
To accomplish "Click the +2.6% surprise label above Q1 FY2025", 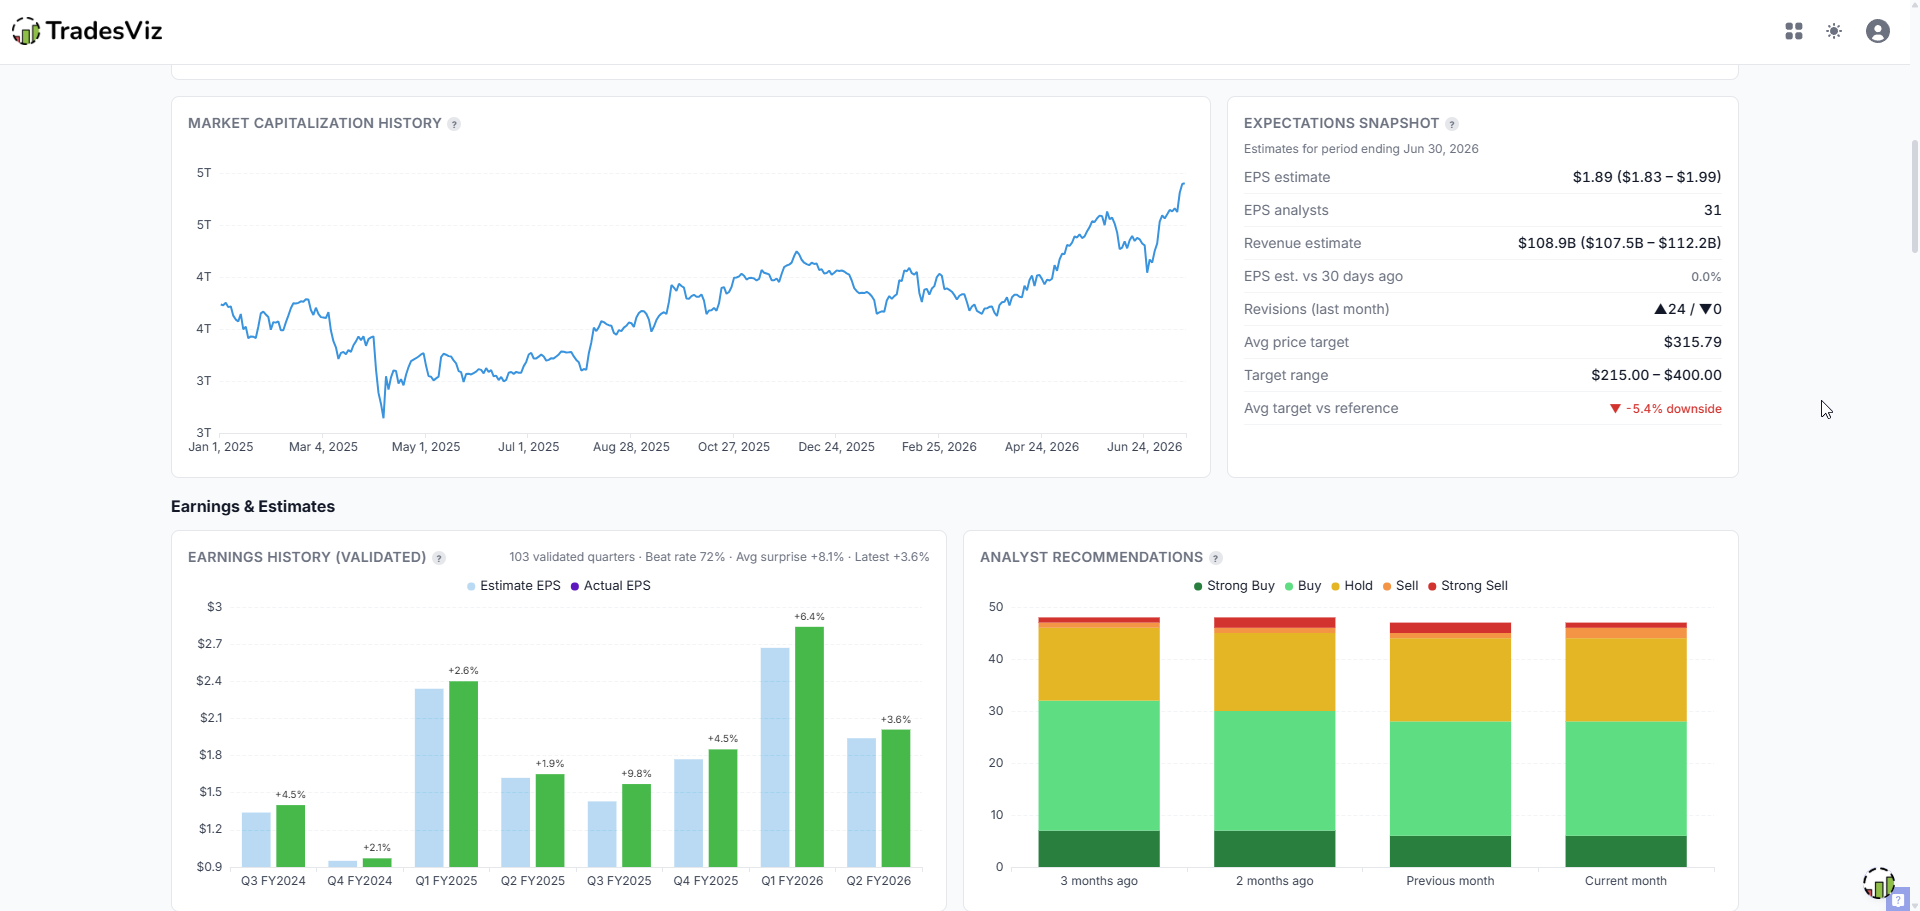I will click(463, 671).
